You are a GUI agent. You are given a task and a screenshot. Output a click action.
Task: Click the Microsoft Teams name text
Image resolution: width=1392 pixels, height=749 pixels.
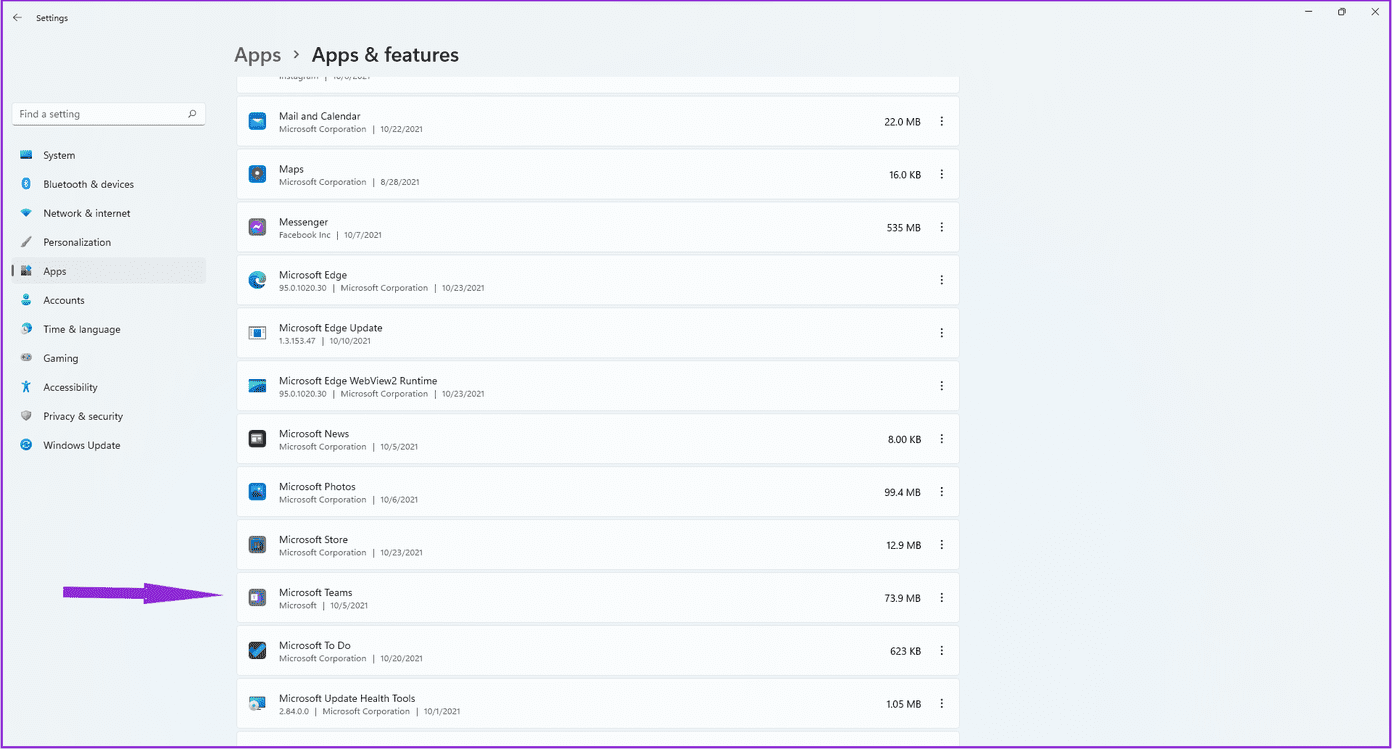(316, 593)
